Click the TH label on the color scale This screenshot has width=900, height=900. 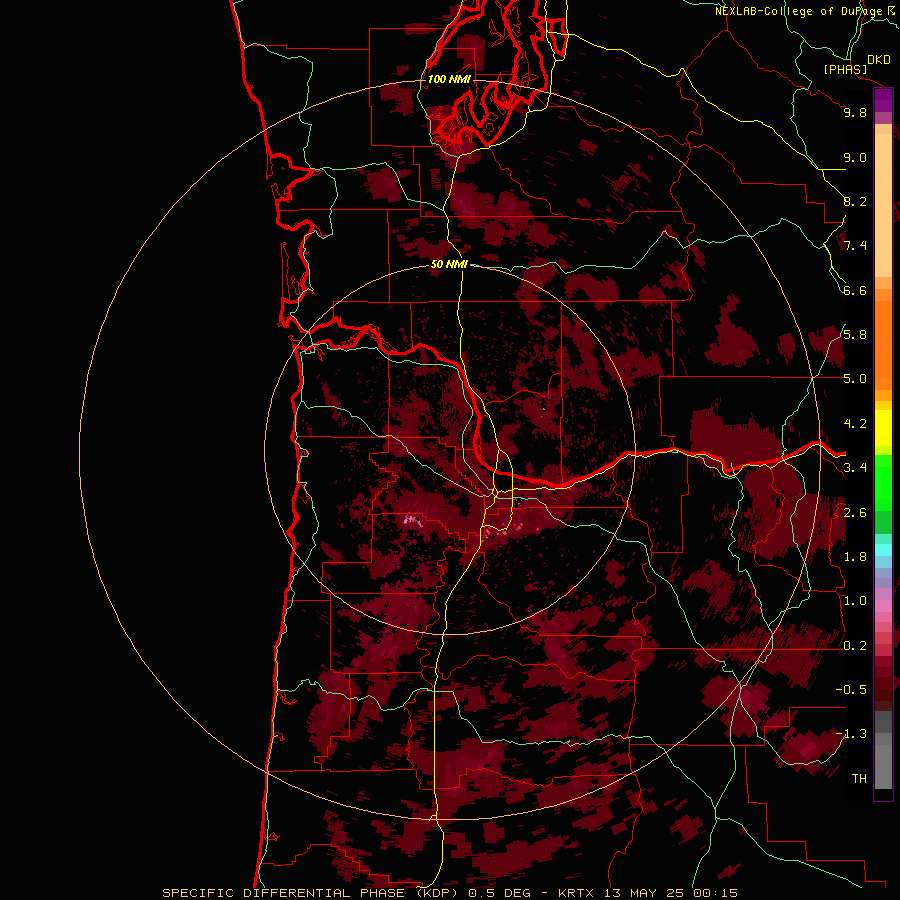859,779
